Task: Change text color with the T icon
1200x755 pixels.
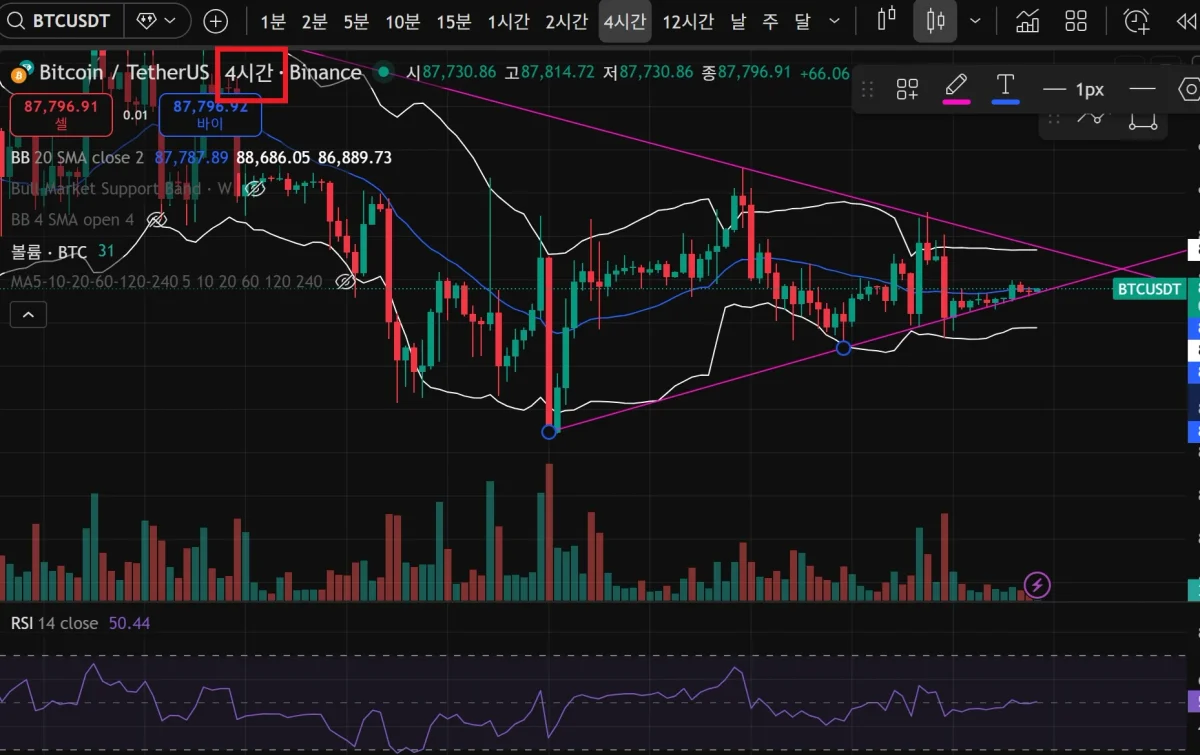Action: 1005,88
